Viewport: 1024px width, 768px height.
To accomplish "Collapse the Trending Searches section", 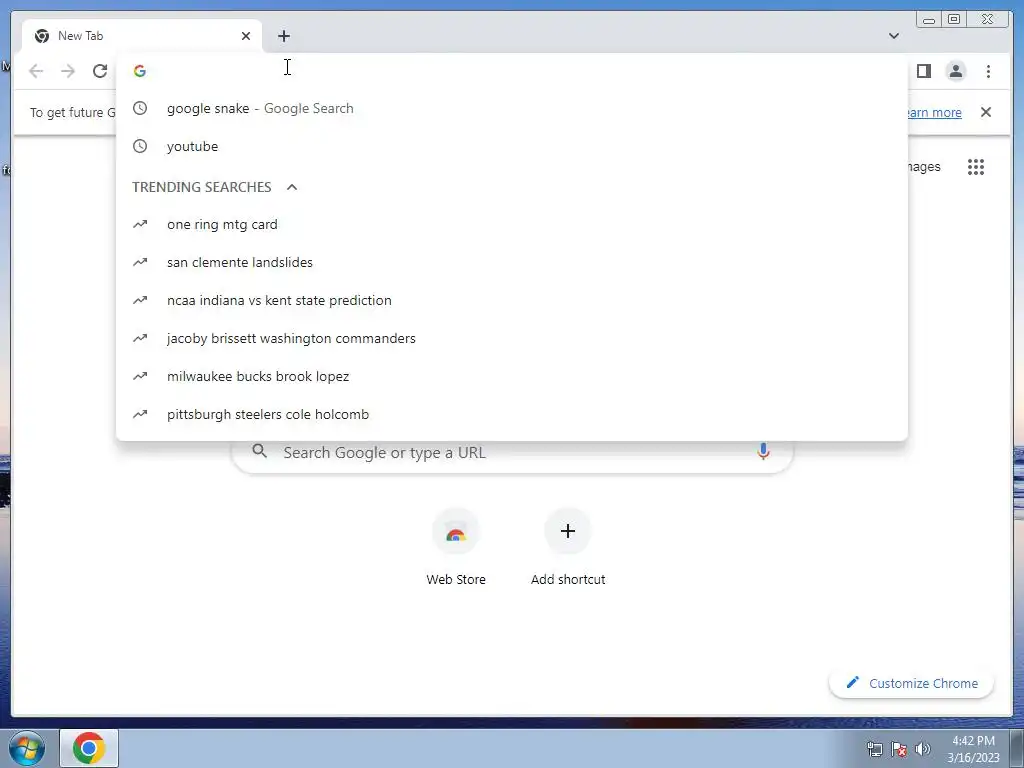I will pos(292,187).
